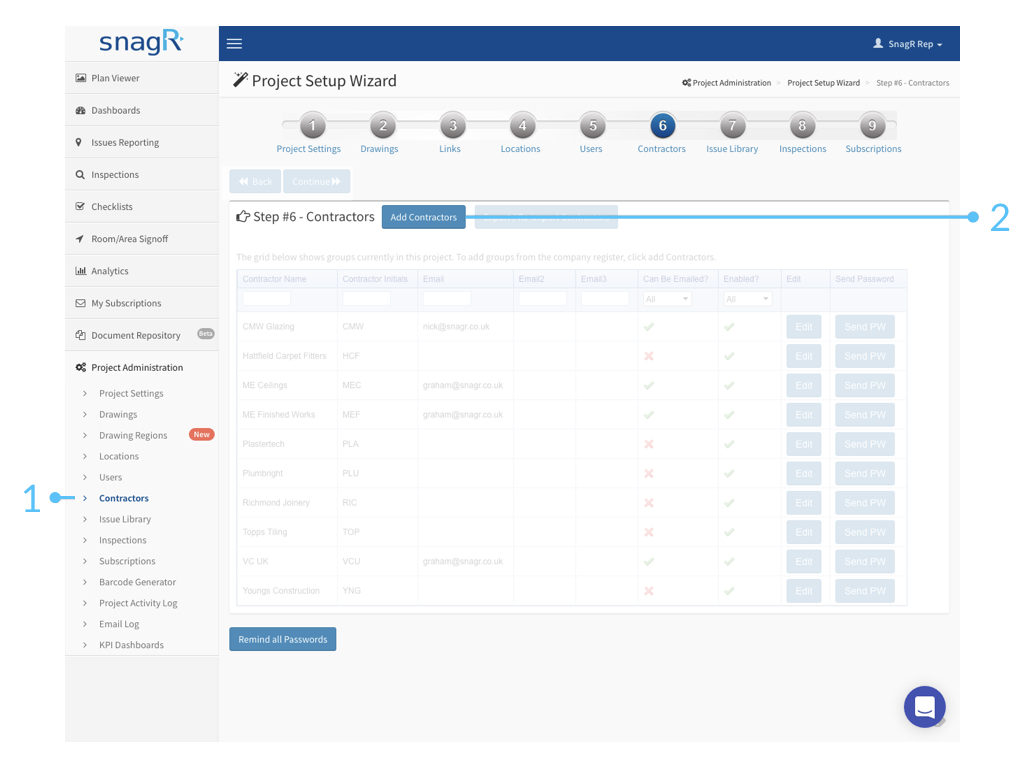The image size is (1024, 768).
Task: Select wizard step 9 circle
Action: 872,125
